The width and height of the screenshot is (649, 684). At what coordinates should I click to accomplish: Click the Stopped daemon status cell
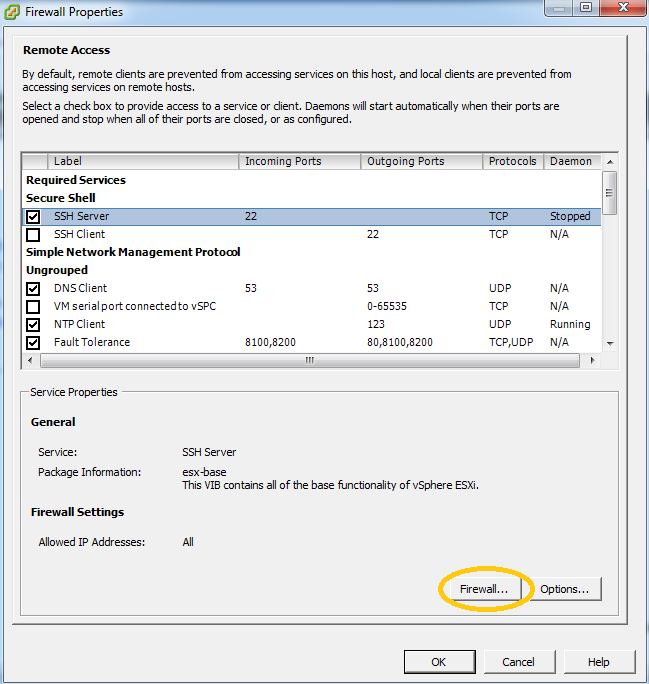click(570, 216)
